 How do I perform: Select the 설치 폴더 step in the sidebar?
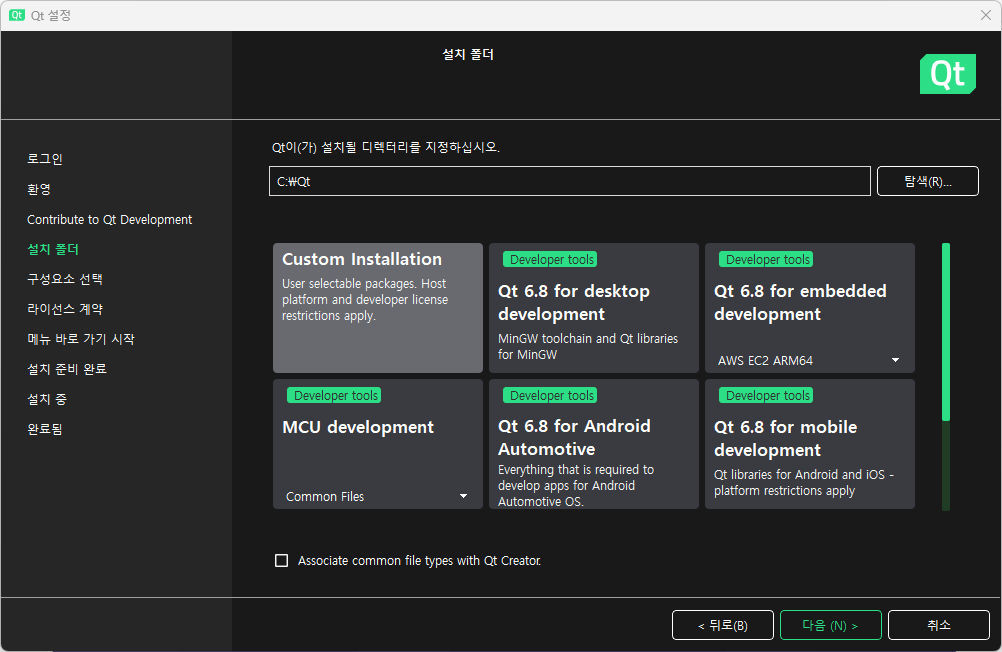click(53, 249)
